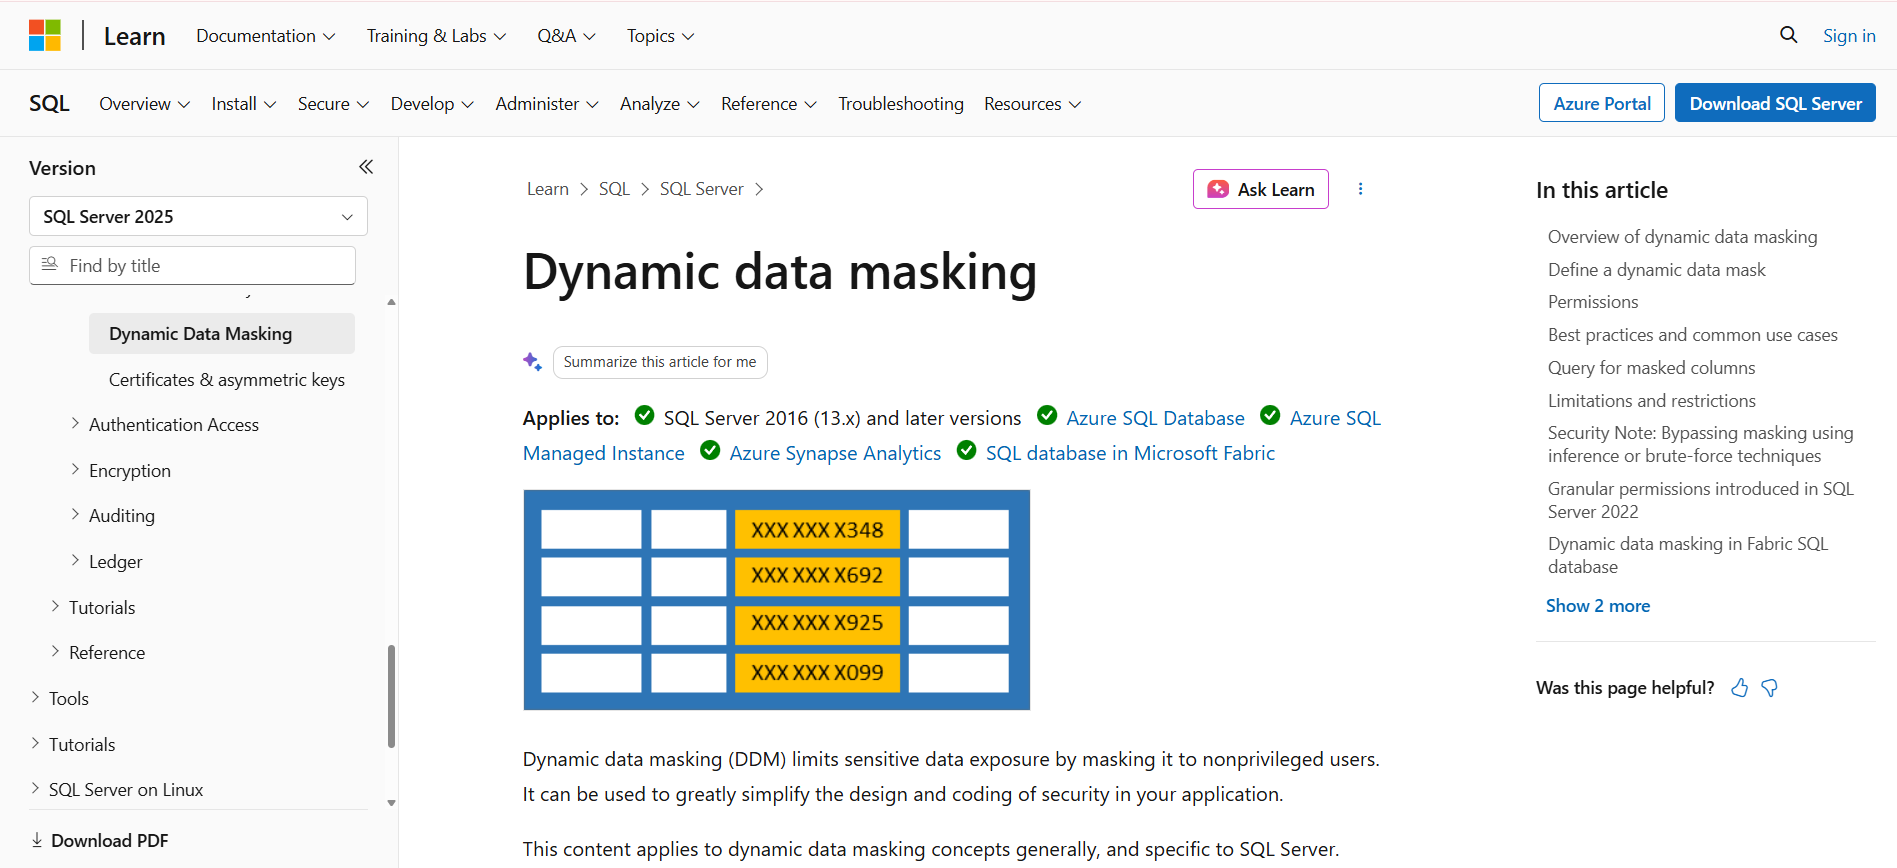Open the Topics menu
Screen dimensions: 1897x868
coord(660,36)
